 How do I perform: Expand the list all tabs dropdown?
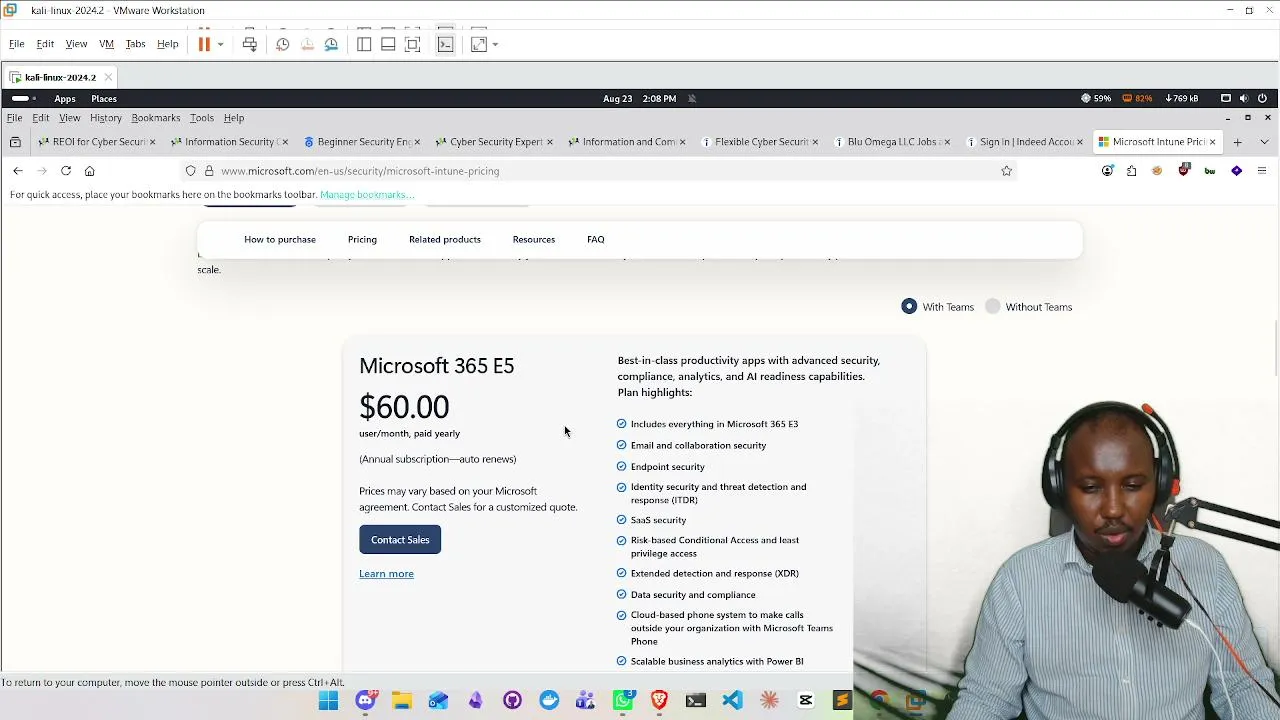click(x=1264, y=142)
